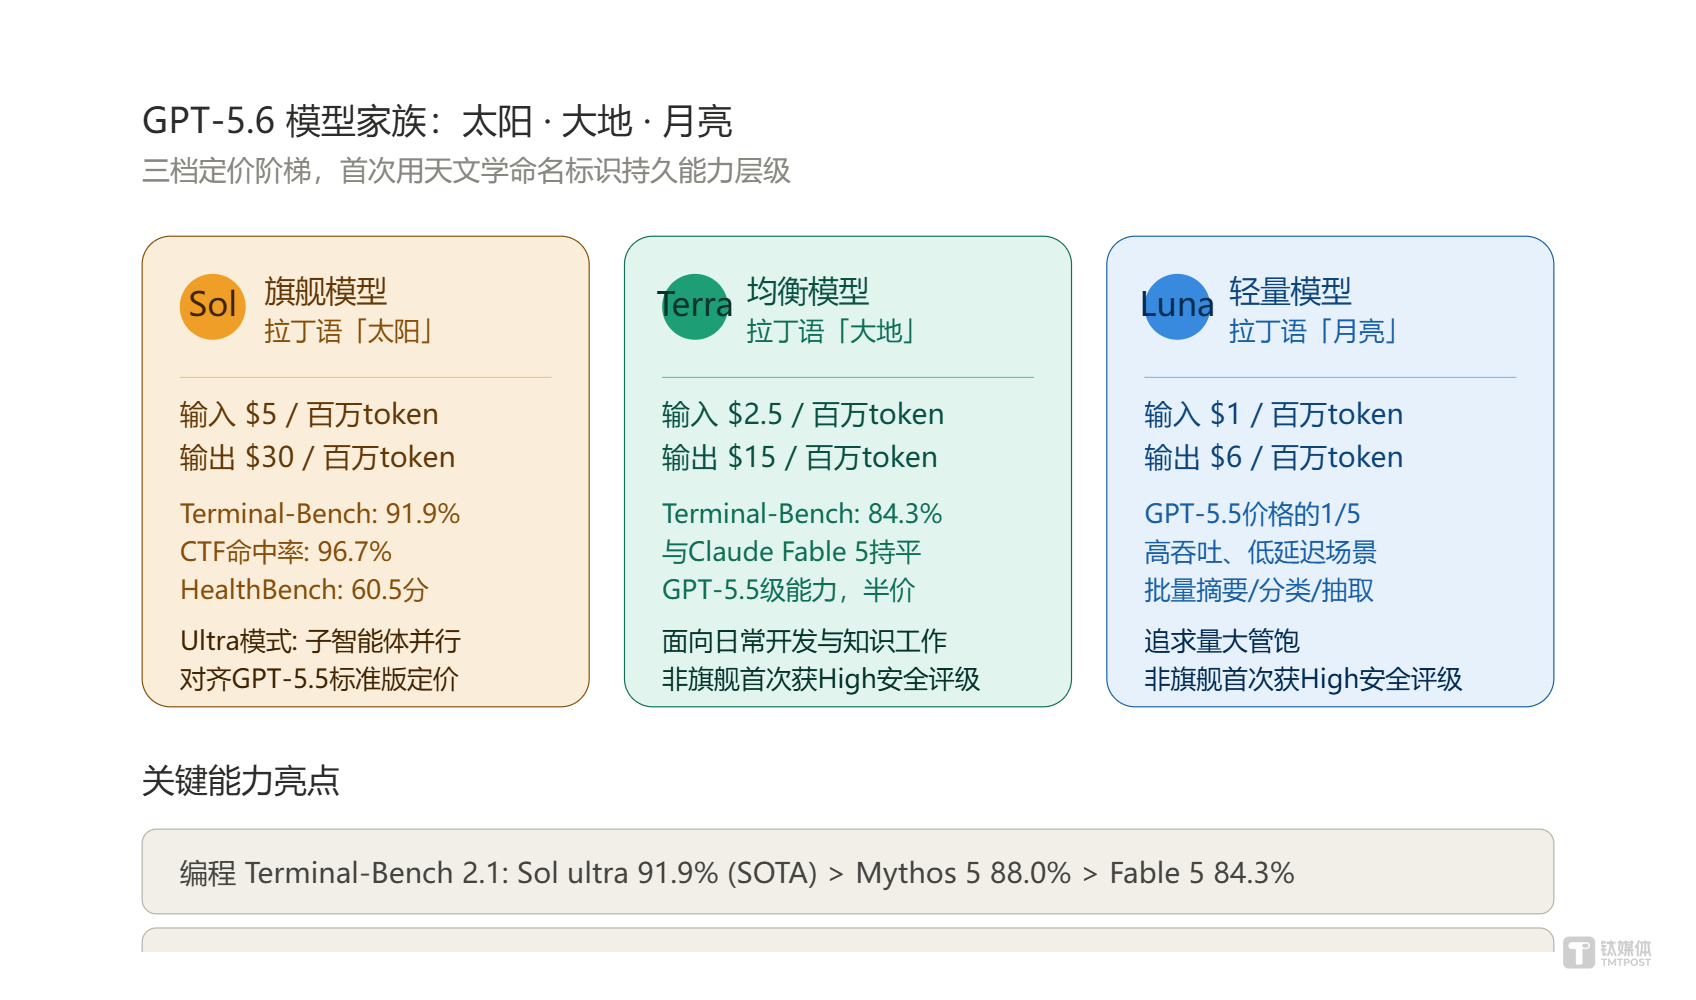Viewport: 1696px width, 1000px height.
Task: Click the TMTPOST watermark logo
Action: (x=1607, y=952)
